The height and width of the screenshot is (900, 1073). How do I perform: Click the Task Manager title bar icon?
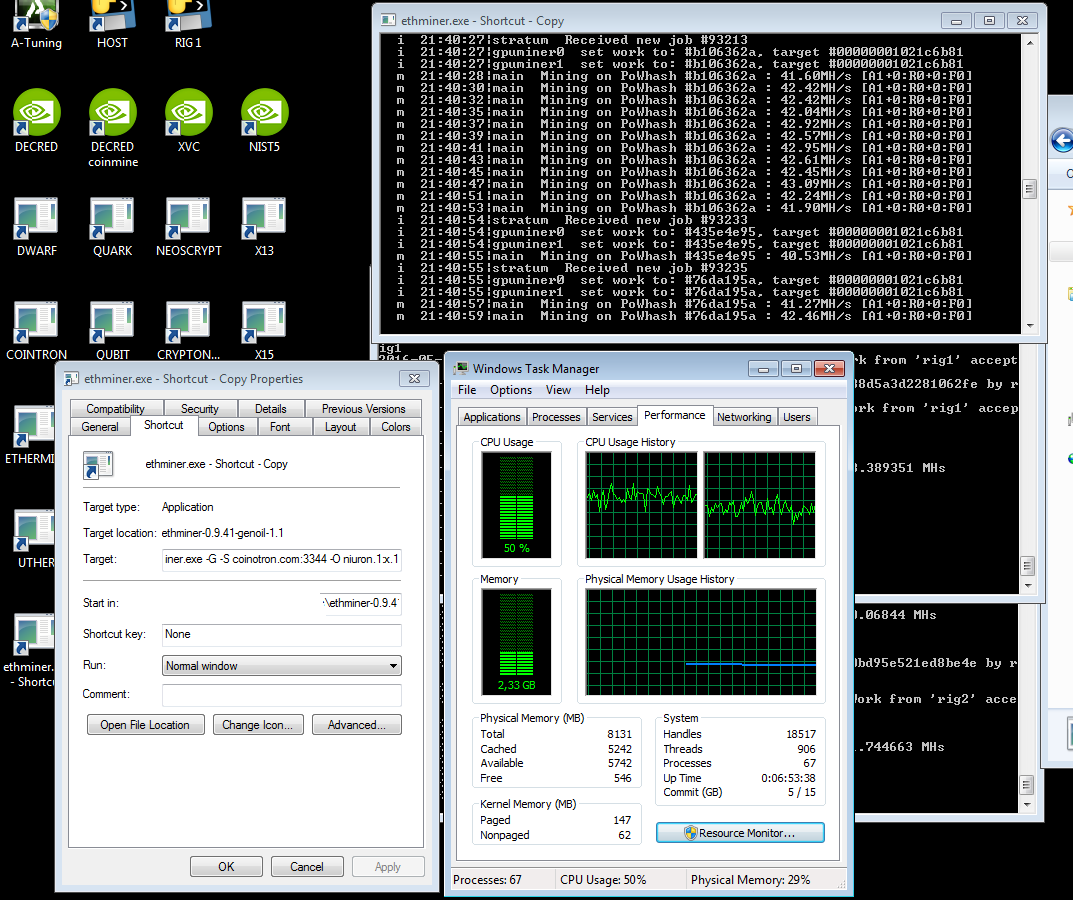(x=461, y=368)
